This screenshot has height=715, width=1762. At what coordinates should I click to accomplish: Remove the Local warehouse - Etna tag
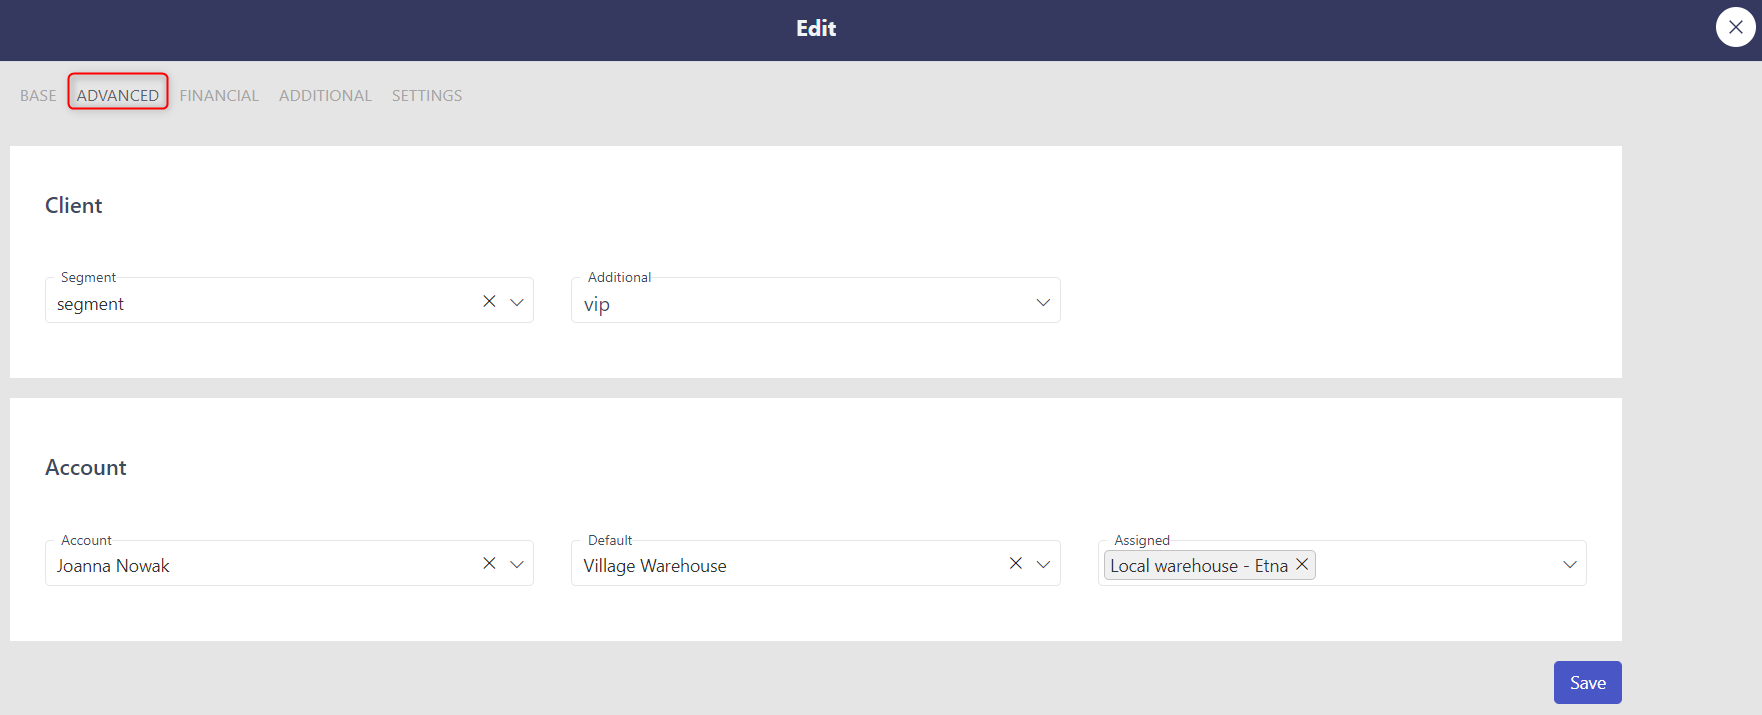[1302, 564]
